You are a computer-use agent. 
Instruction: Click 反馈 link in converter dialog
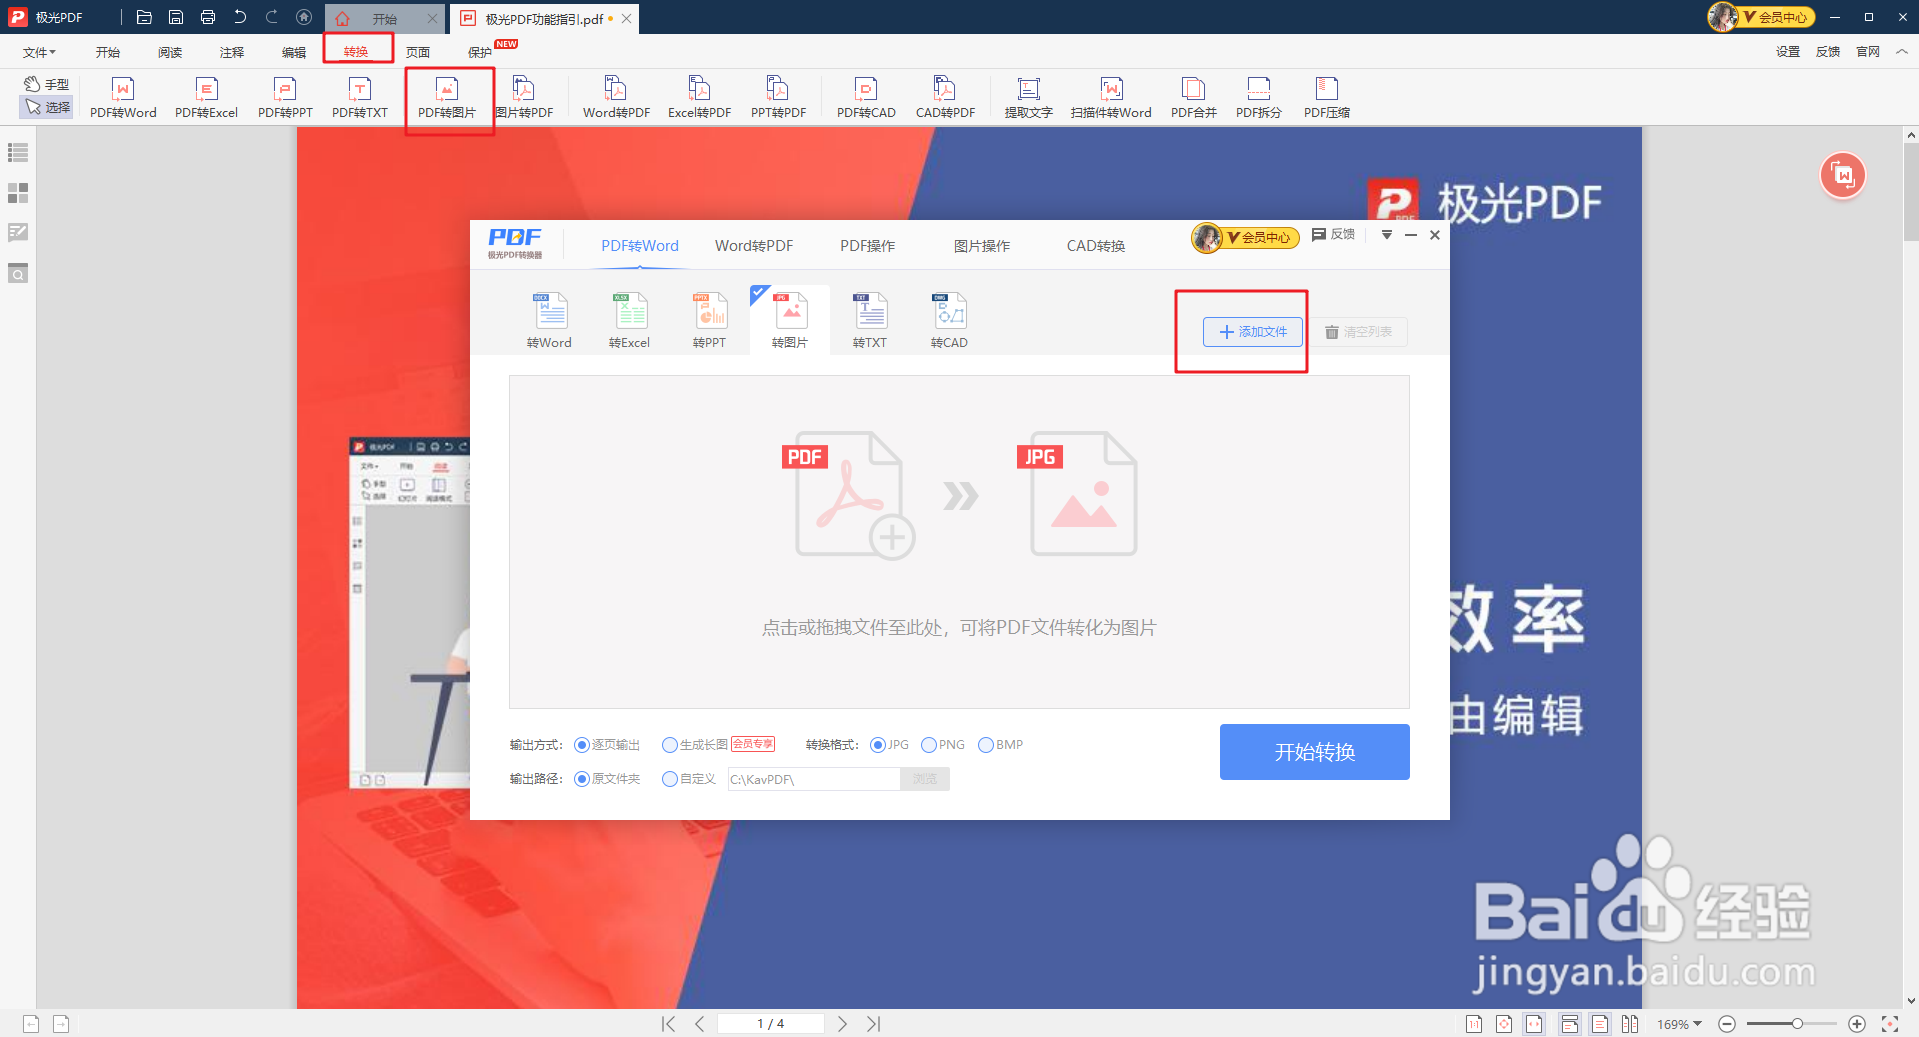[x=1334, y=234]
